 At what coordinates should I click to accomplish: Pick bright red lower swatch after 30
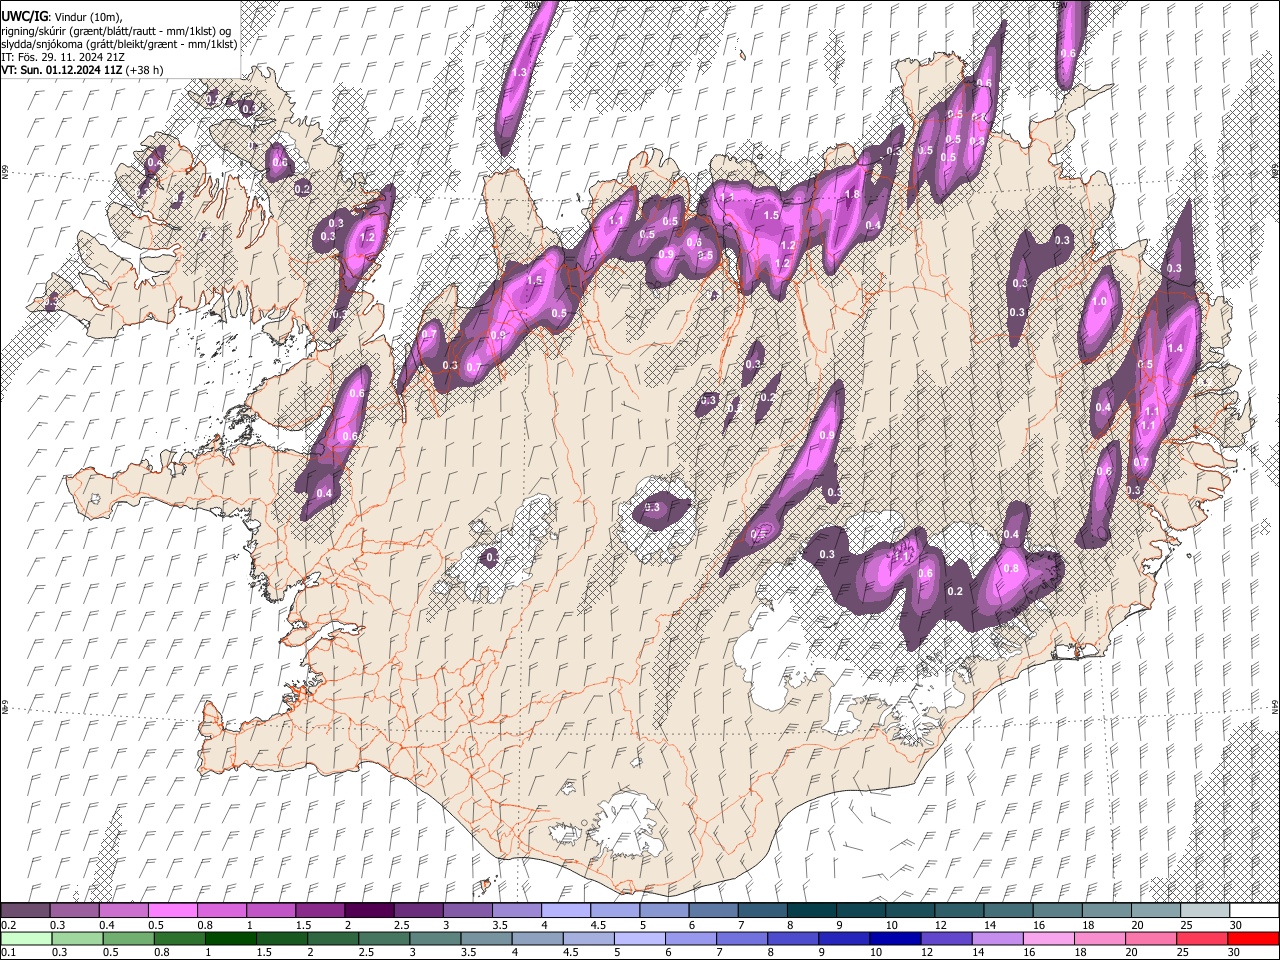1254,938
